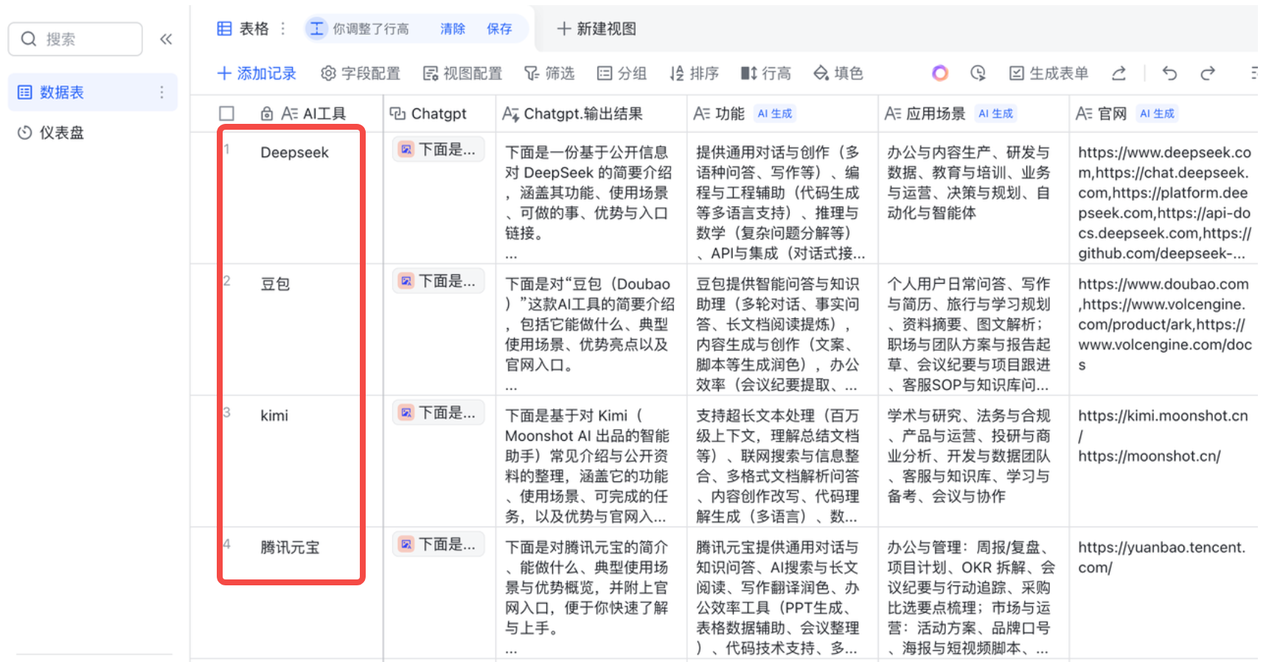
Task: Click the Chatgpt chip in kimi row
Action: 438,413
